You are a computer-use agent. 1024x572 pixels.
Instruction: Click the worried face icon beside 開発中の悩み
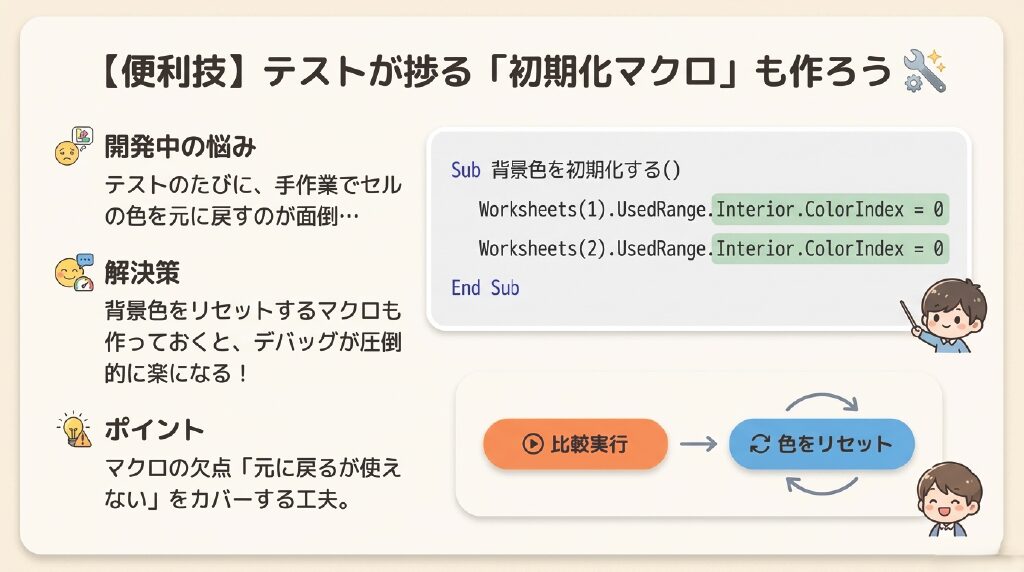(x=73, y=148)
